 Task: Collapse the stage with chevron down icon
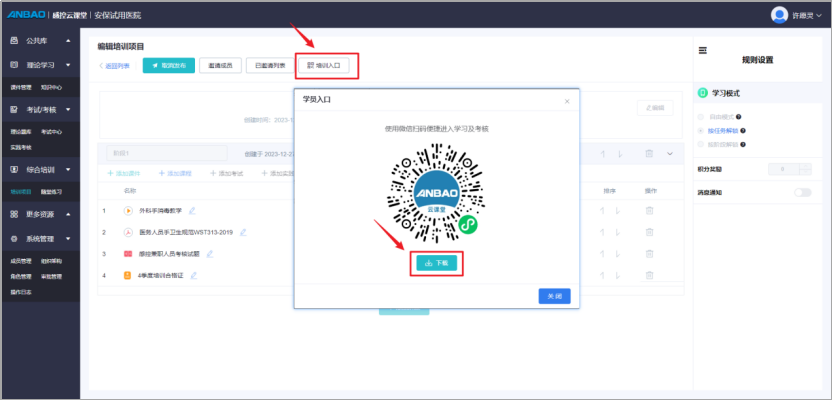tap(670, 153)
